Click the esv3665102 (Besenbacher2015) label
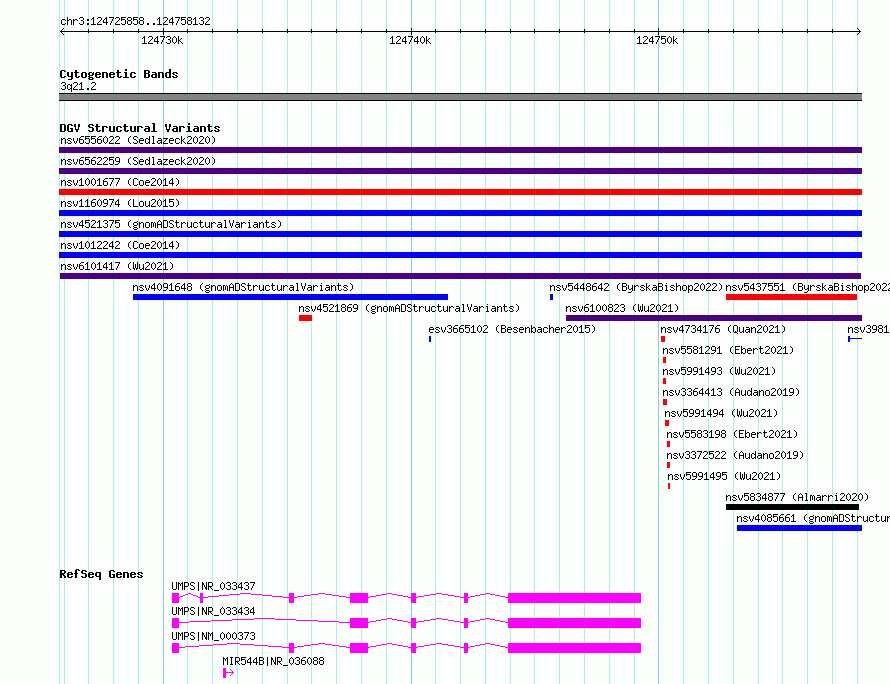The width and height of the screenshot is (890, 684). pyautogui.click(x=512, y=329)
